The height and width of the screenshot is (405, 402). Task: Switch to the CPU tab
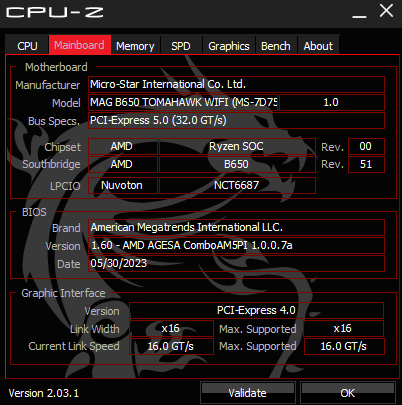pos(27,45)
